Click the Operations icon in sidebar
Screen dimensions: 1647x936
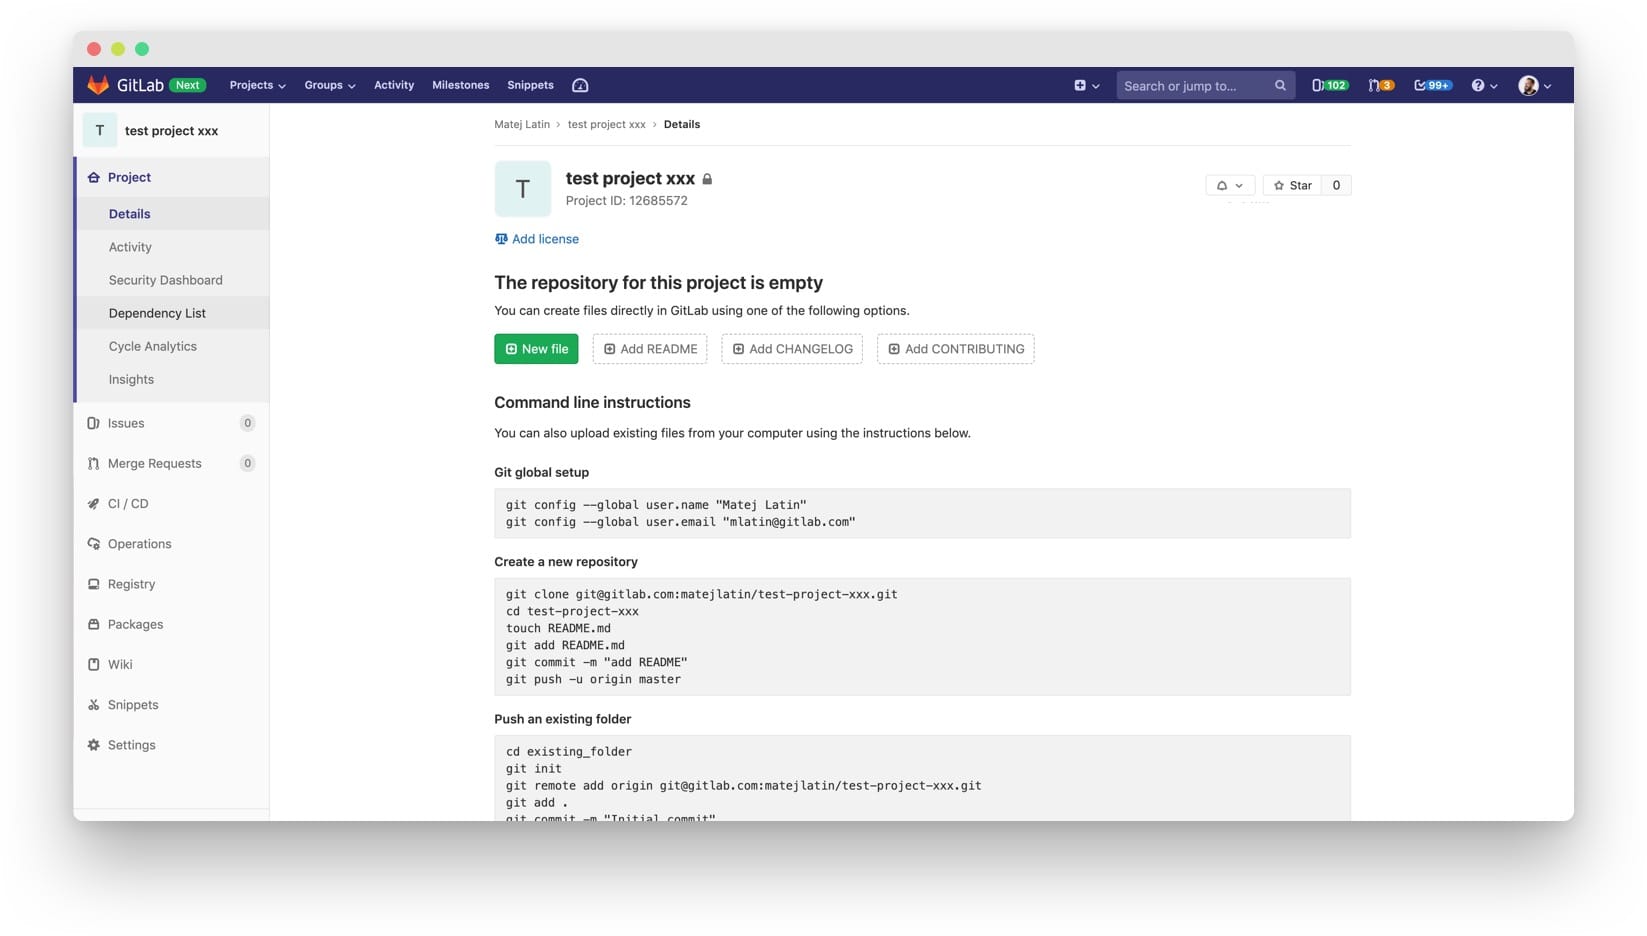(93, 544)
